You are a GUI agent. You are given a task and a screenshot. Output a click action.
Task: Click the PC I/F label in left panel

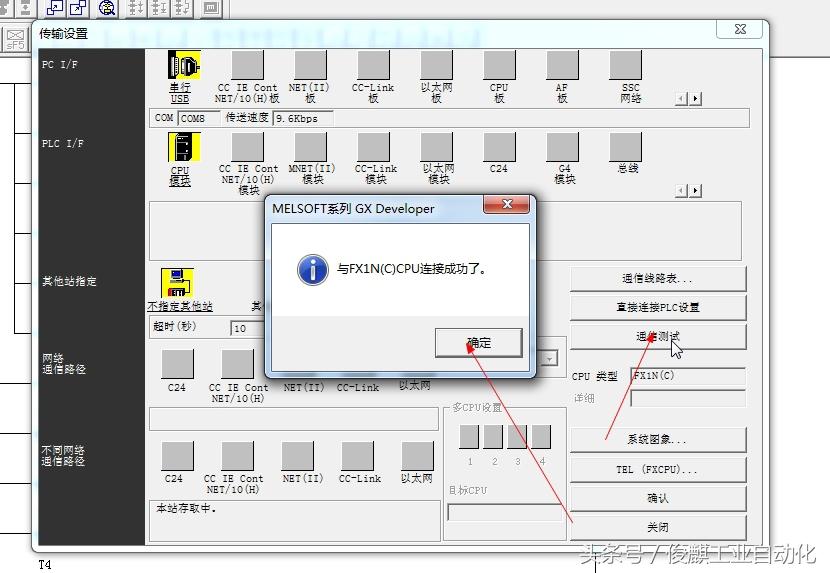pyautogui.click(x=60, y=65)
